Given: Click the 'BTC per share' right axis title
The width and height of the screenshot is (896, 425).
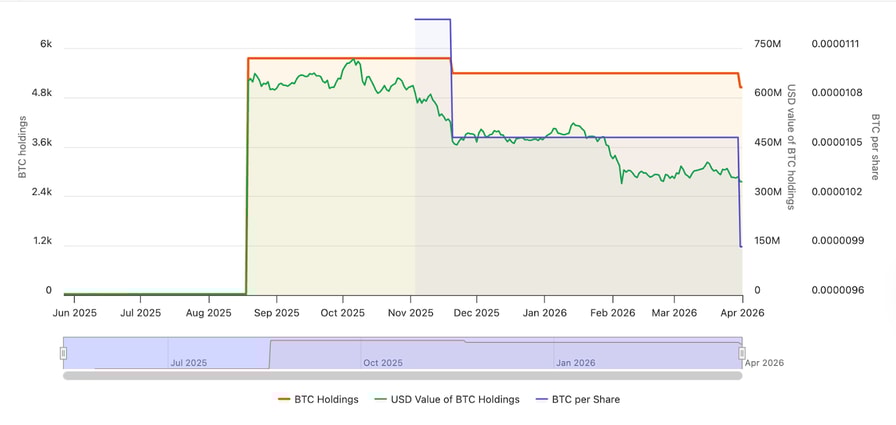Looking at the screenshot, I should (876, 147).
